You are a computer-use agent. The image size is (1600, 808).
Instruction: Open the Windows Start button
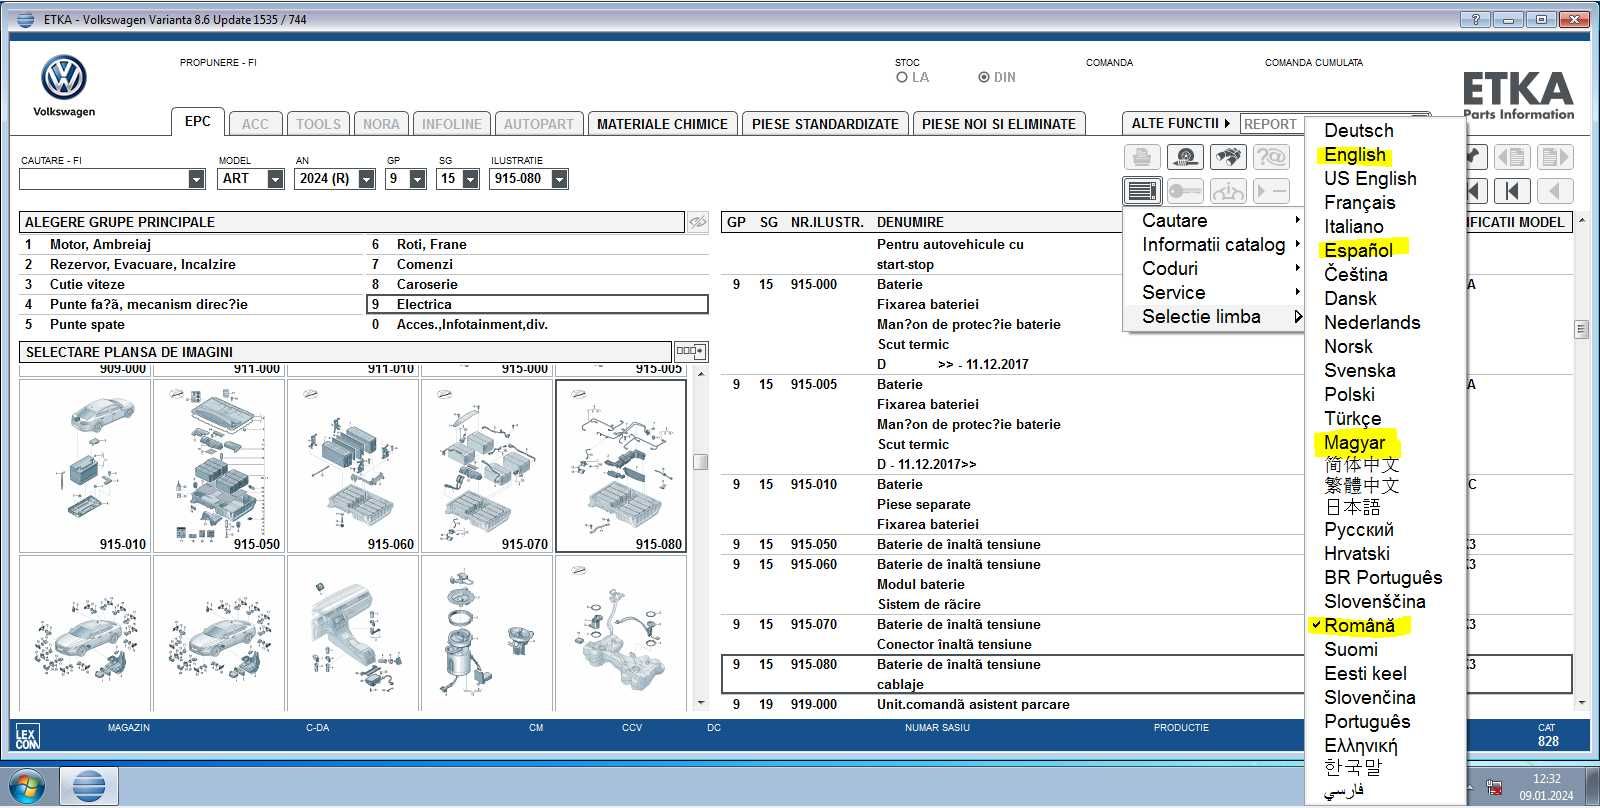27,785
